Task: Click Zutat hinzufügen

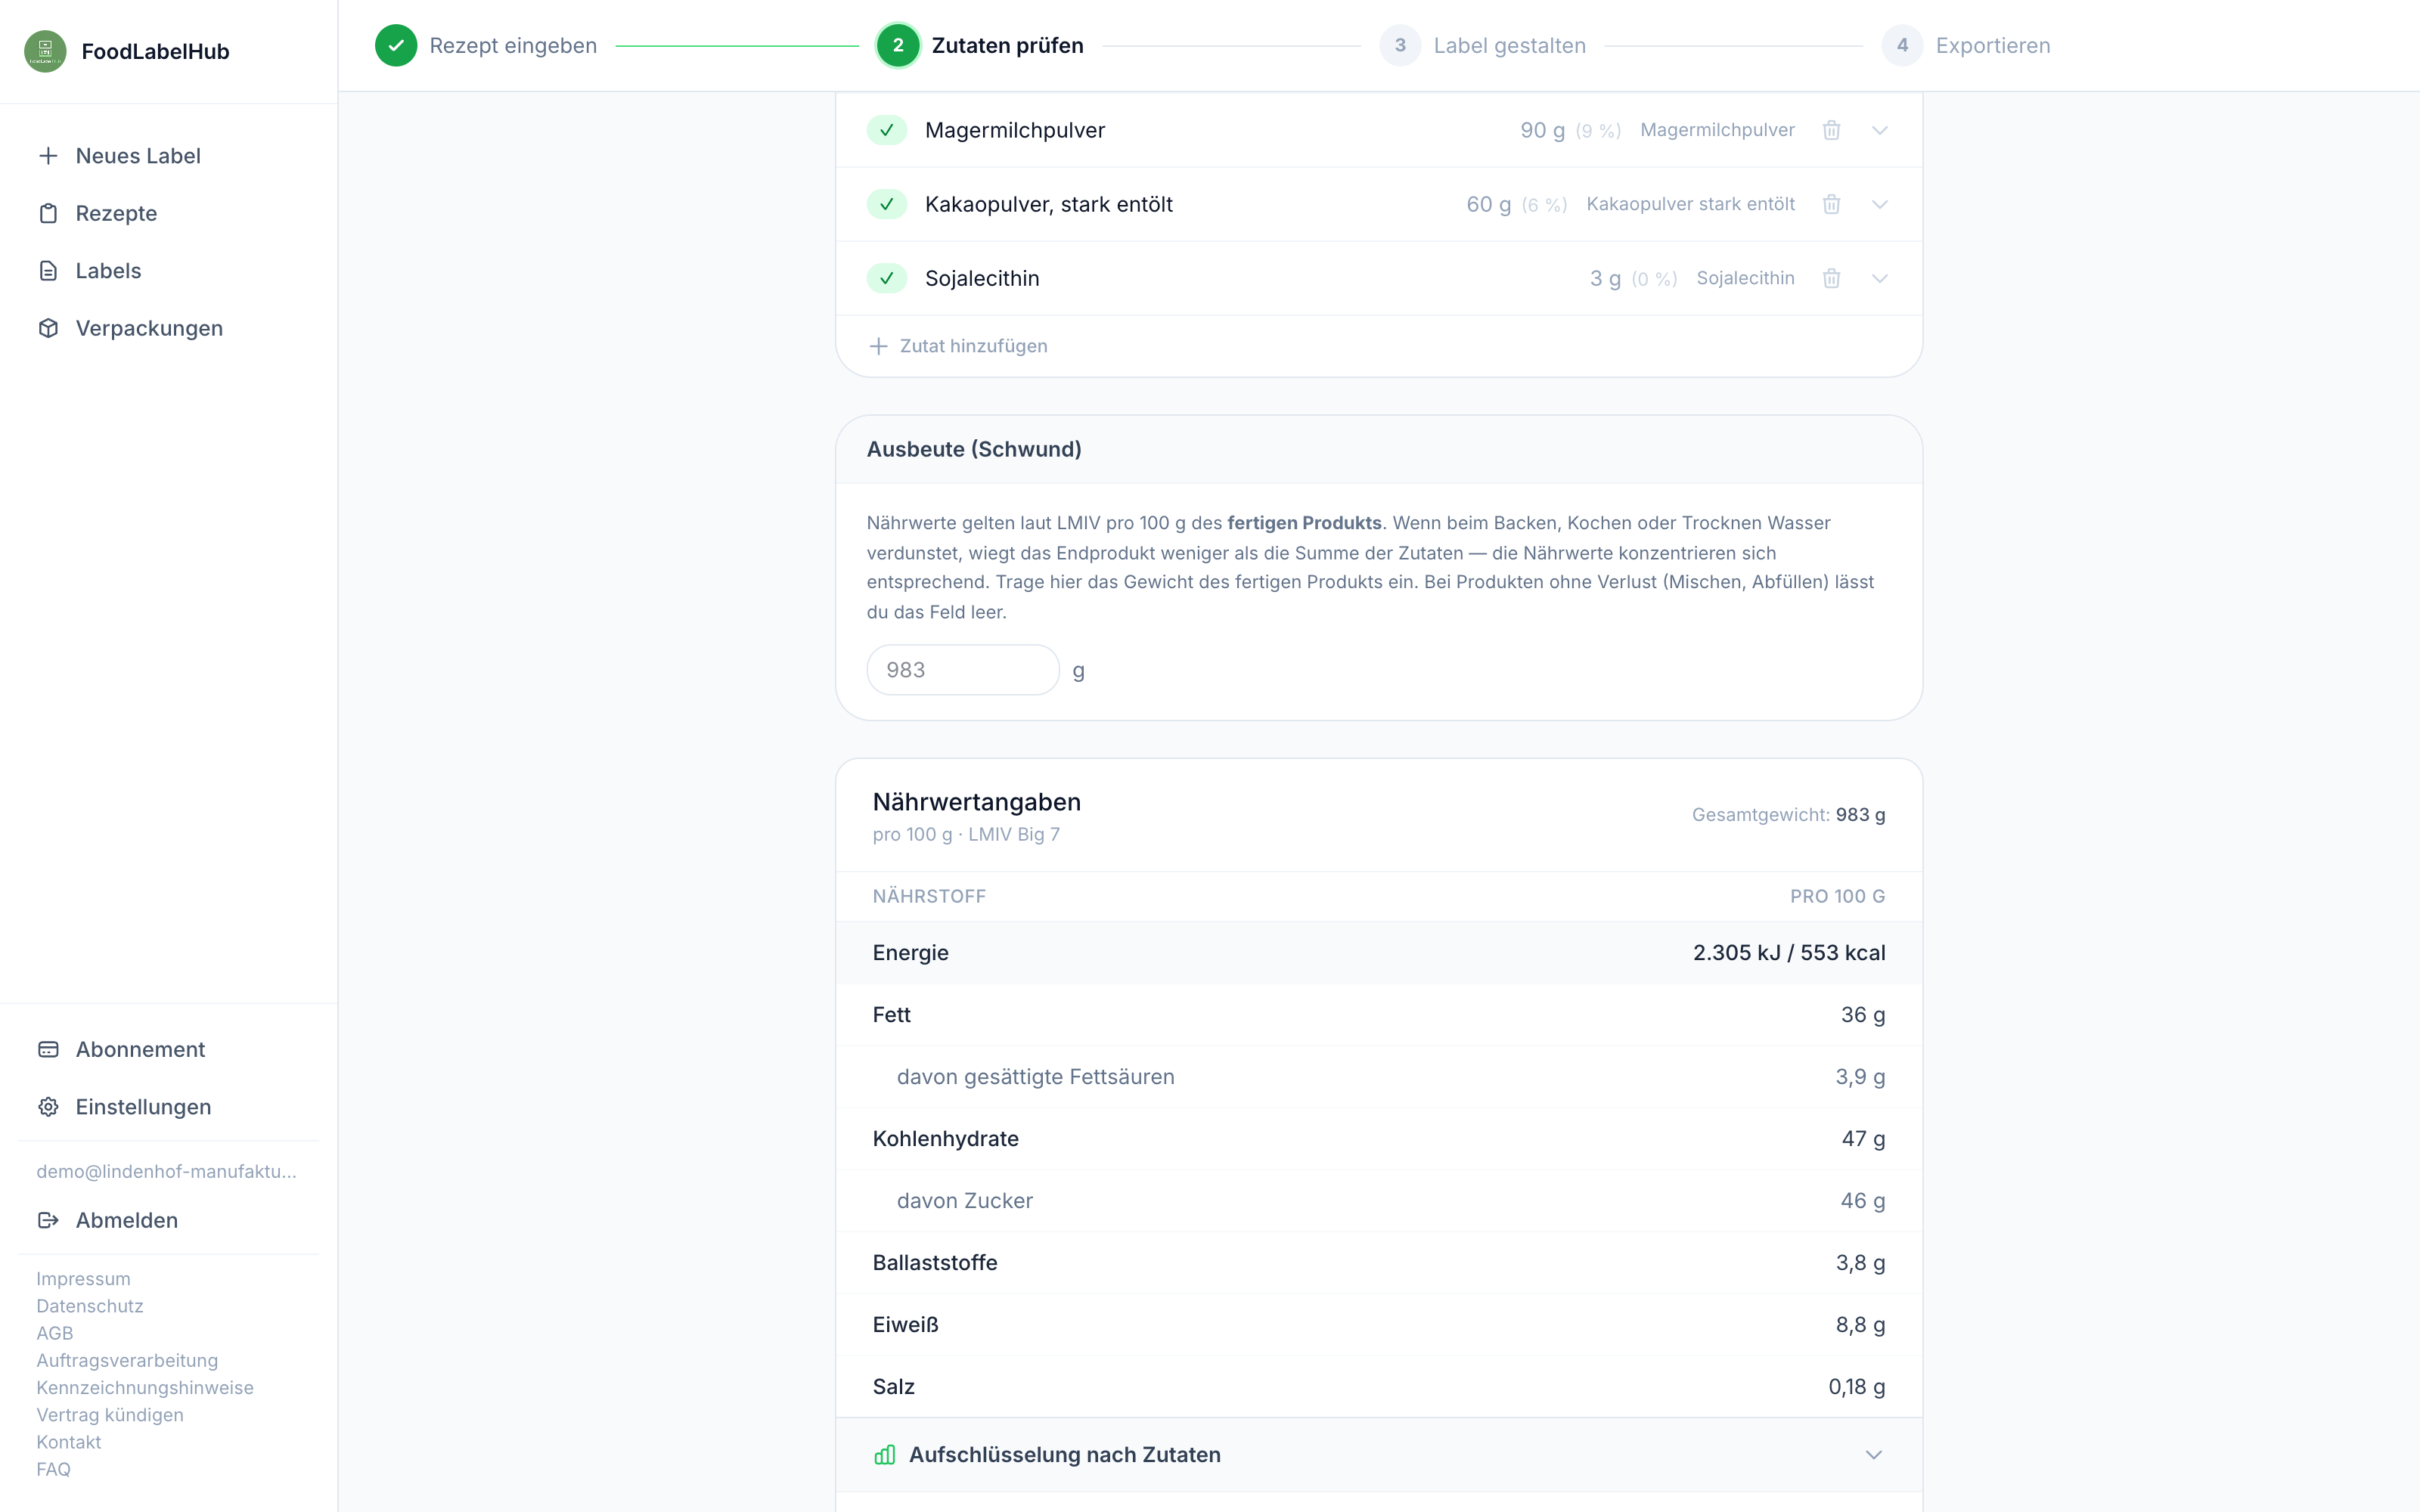Action: (x=958, y=346)
